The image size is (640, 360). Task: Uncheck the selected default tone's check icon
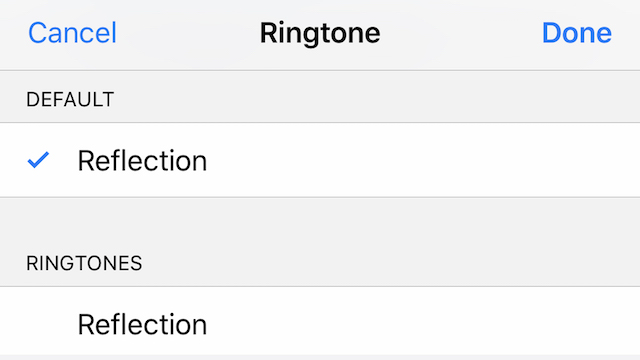click(x=38, y=160)
